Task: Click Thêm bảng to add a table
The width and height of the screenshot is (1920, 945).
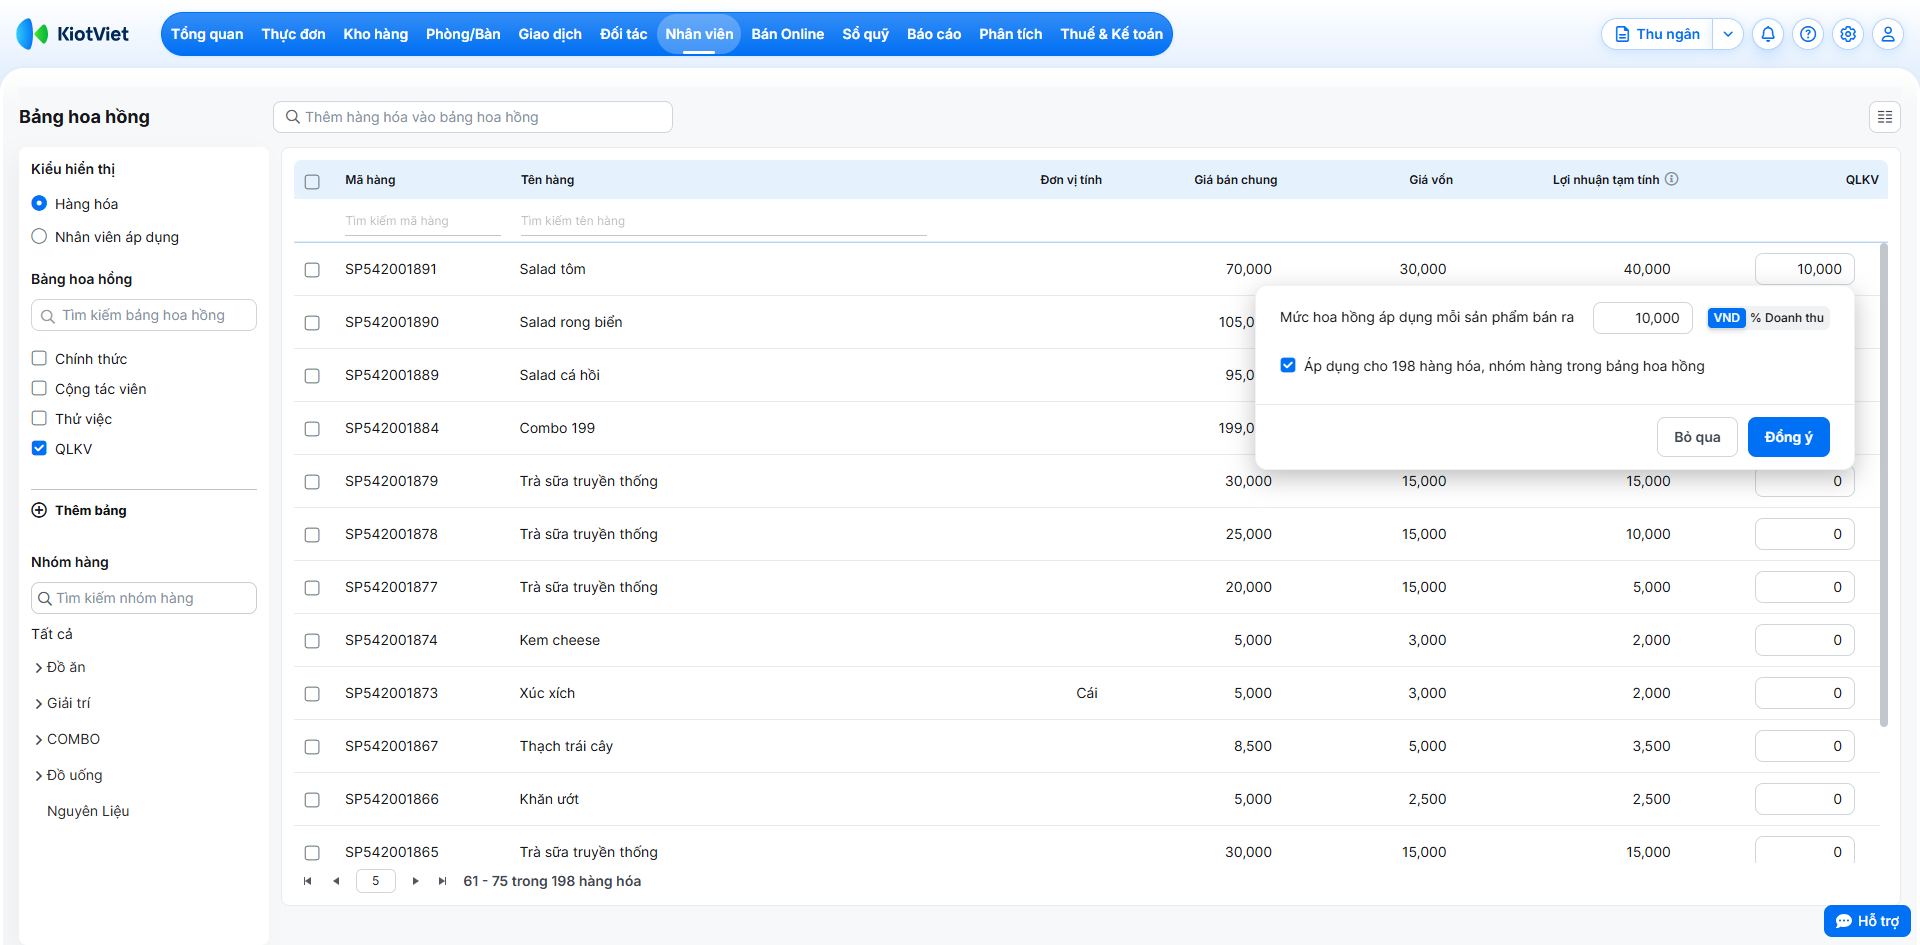Action: point(91,510)
